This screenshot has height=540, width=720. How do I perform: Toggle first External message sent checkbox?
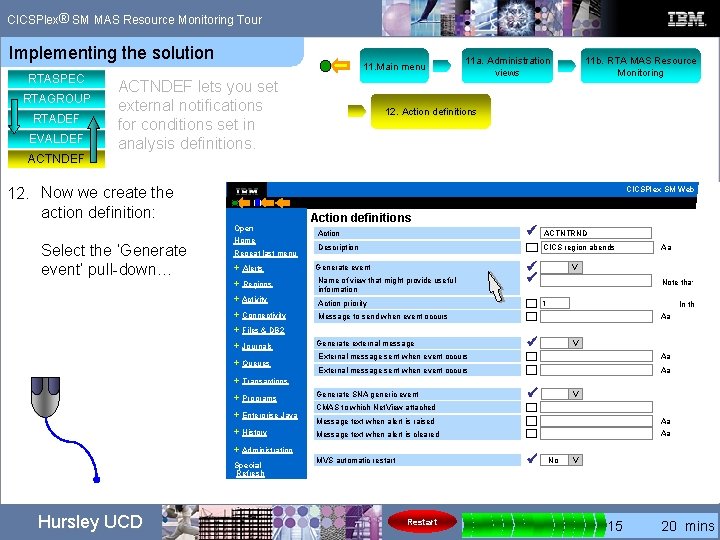coord(531,356)
